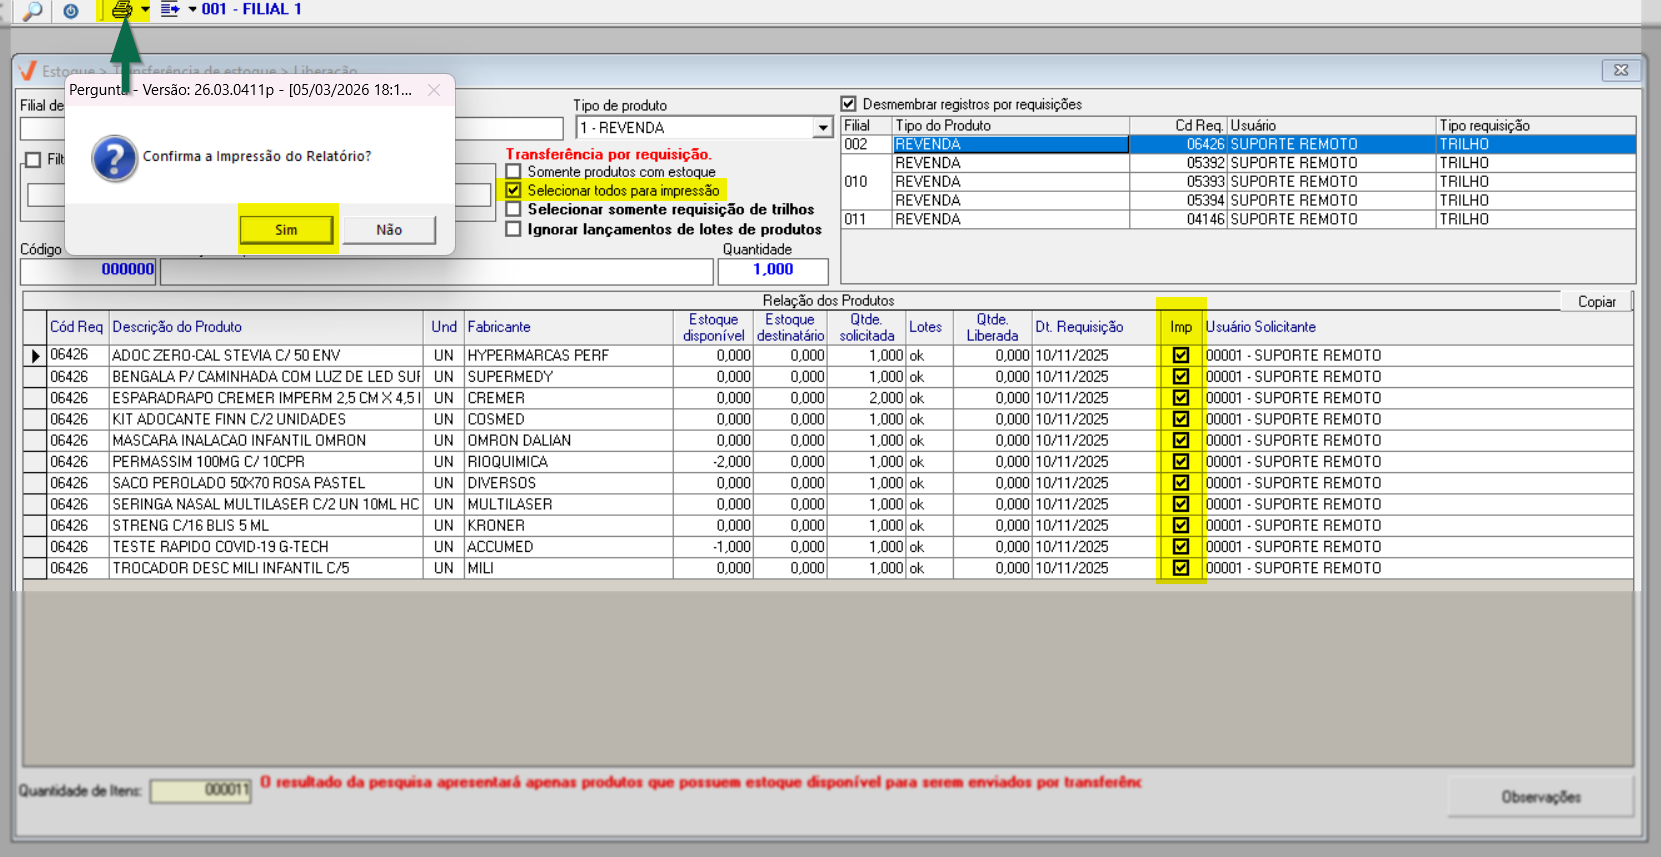
Task: Click the Copiar tab above product grid
Action: pos(1596,302)
